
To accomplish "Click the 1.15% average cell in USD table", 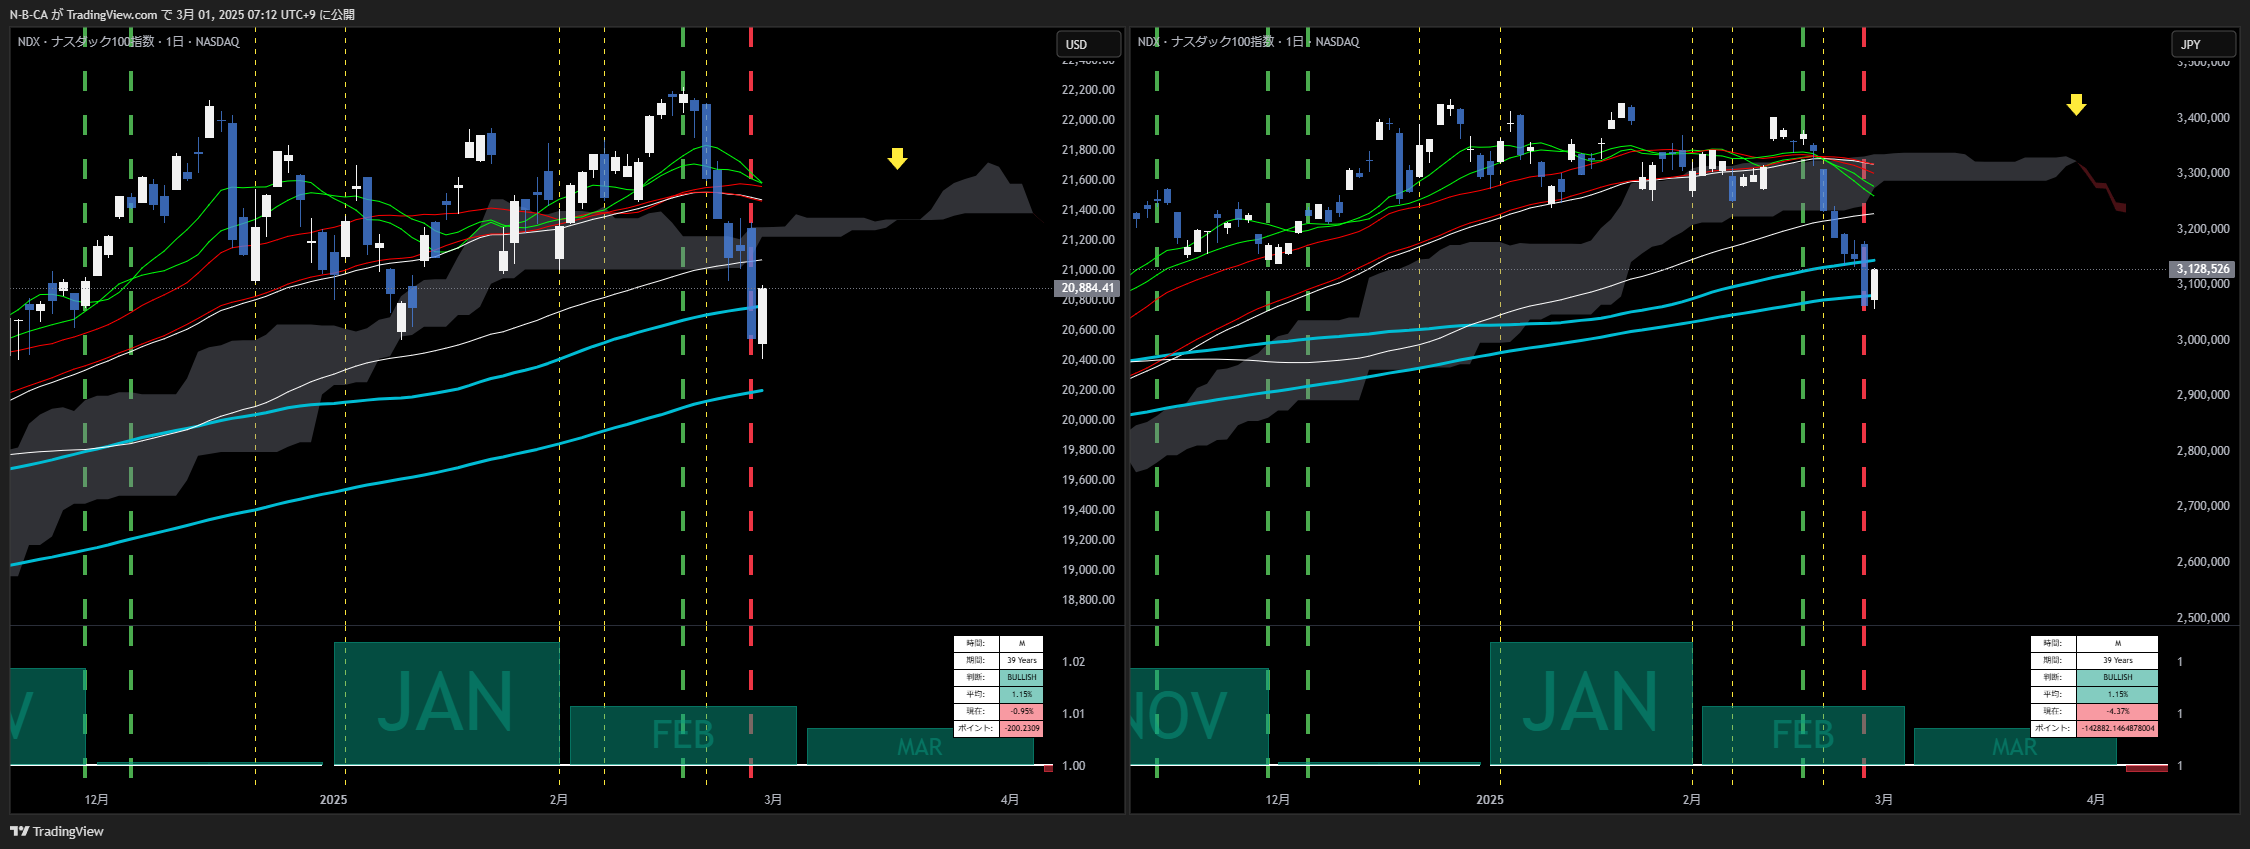I will (1021, 694).
